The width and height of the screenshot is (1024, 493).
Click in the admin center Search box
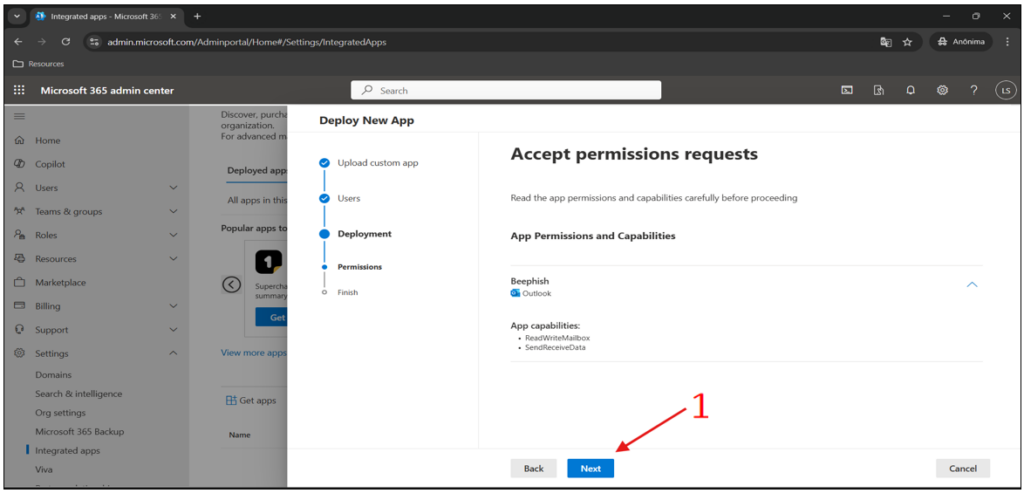[506, 91]
